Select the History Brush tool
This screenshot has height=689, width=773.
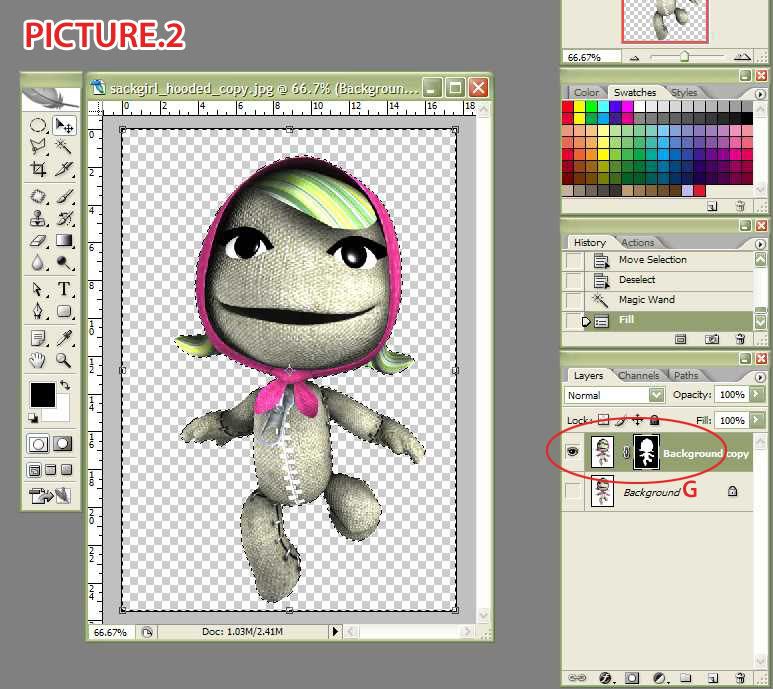64,218
